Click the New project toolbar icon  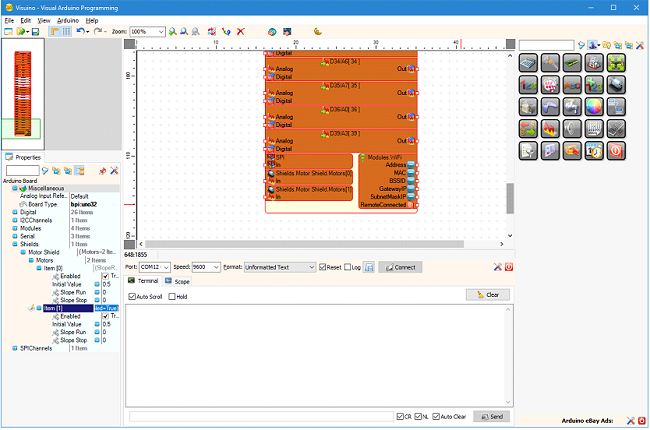coord(8,32)
